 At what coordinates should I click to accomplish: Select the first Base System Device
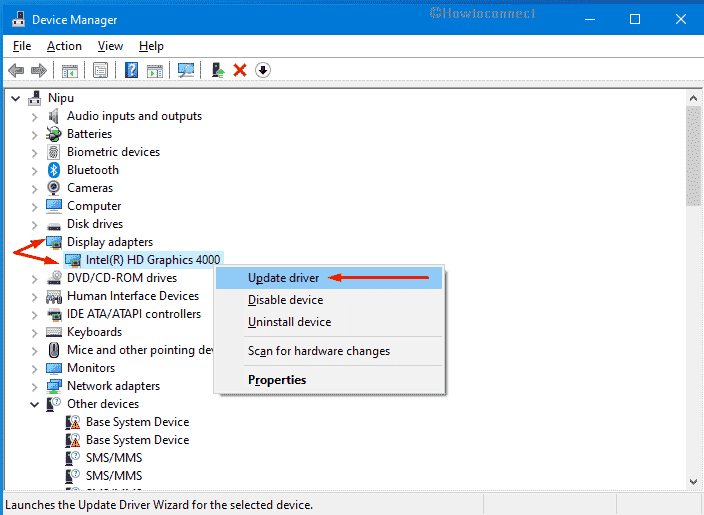coord(137,422)
